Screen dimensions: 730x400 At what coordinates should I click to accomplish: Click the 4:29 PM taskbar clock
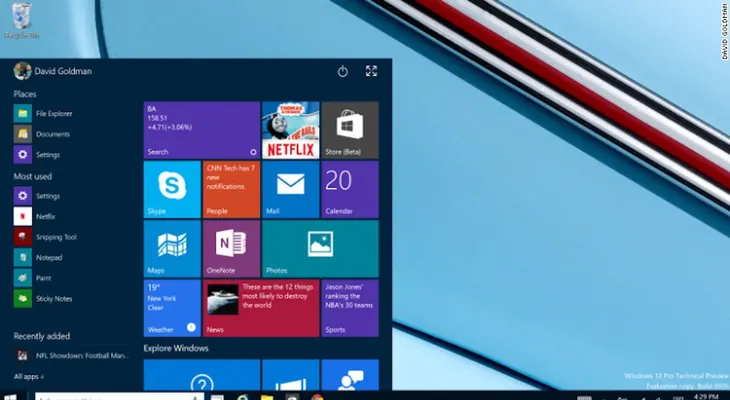click(x=706, y=396)
